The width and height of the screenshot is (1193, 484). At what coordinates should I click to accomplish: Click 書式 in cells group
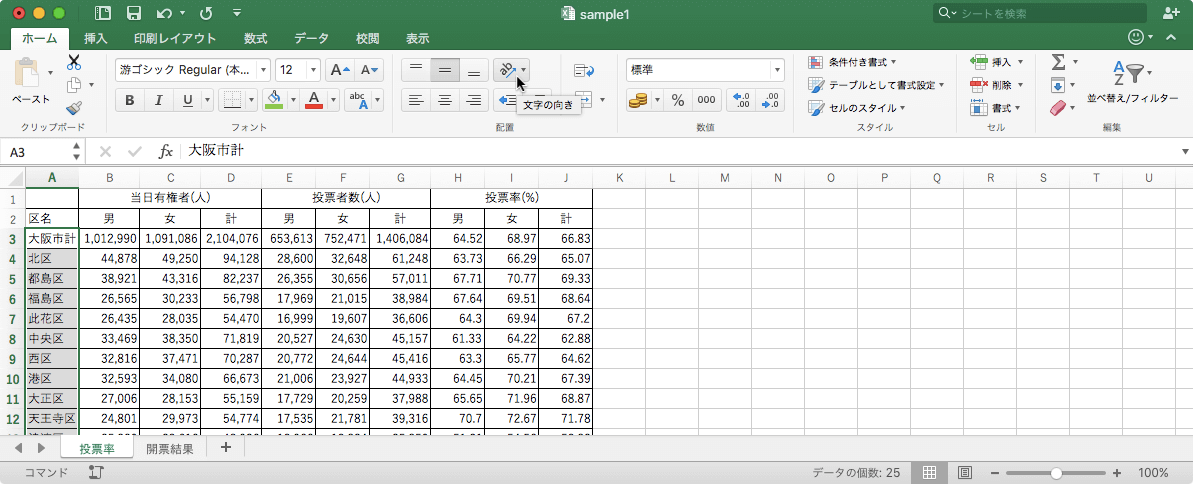pyautogui.click(x=997, y=108)
